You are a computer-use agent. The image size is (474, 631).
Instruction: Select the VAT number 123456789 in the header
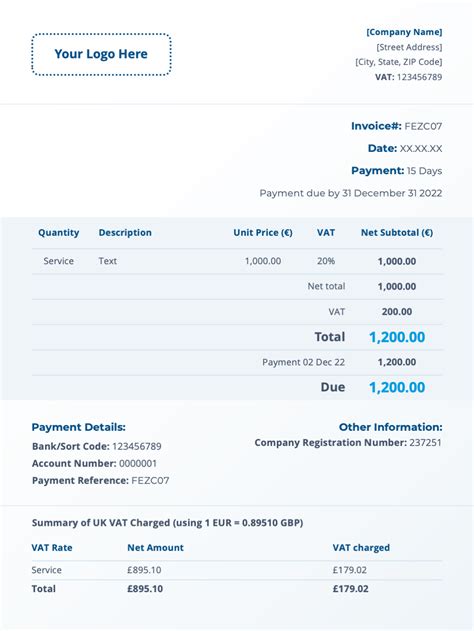coord(419,77)
